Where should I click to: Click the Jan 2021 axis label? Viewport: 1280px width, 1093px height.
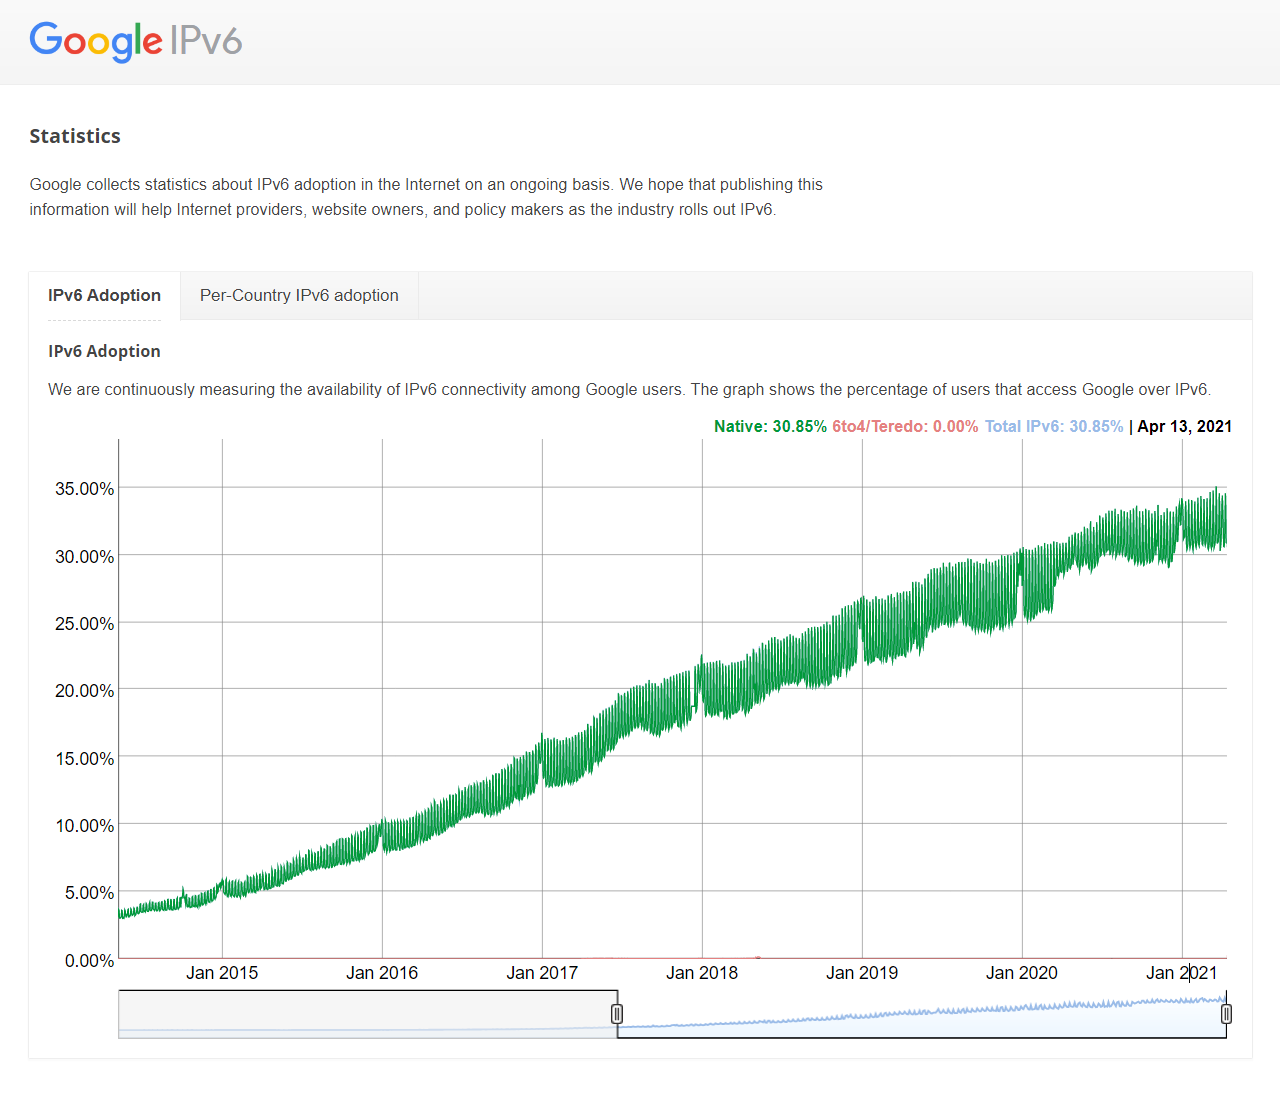coord(1182,973)
